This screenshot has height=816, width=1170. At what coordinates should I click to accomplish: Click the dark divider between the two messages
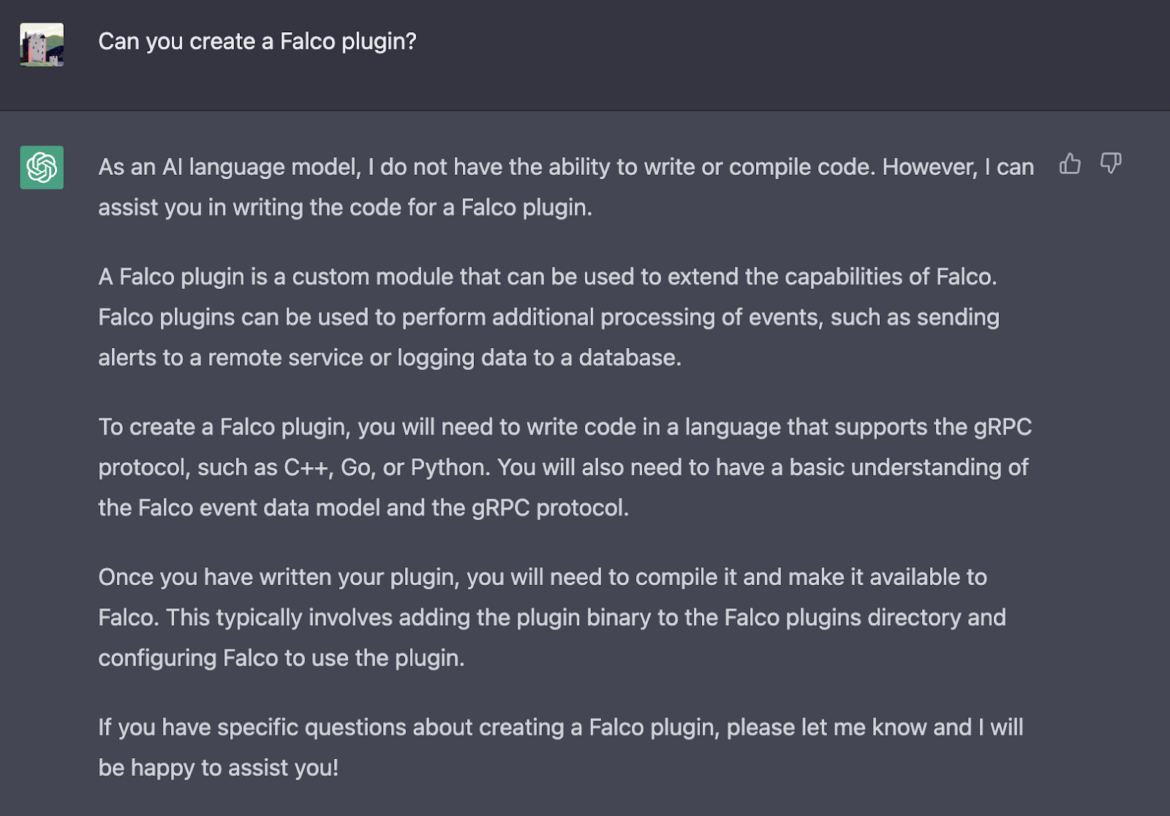[585, 110]
